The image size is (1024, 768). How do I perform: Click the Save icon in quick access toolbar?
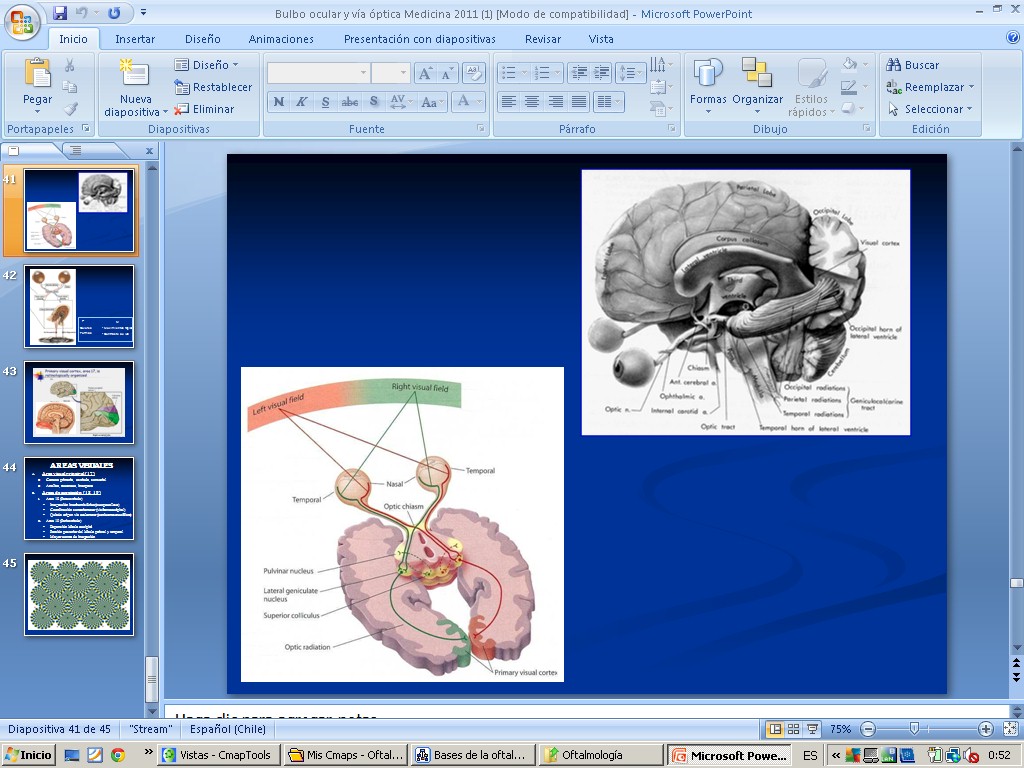60,13
